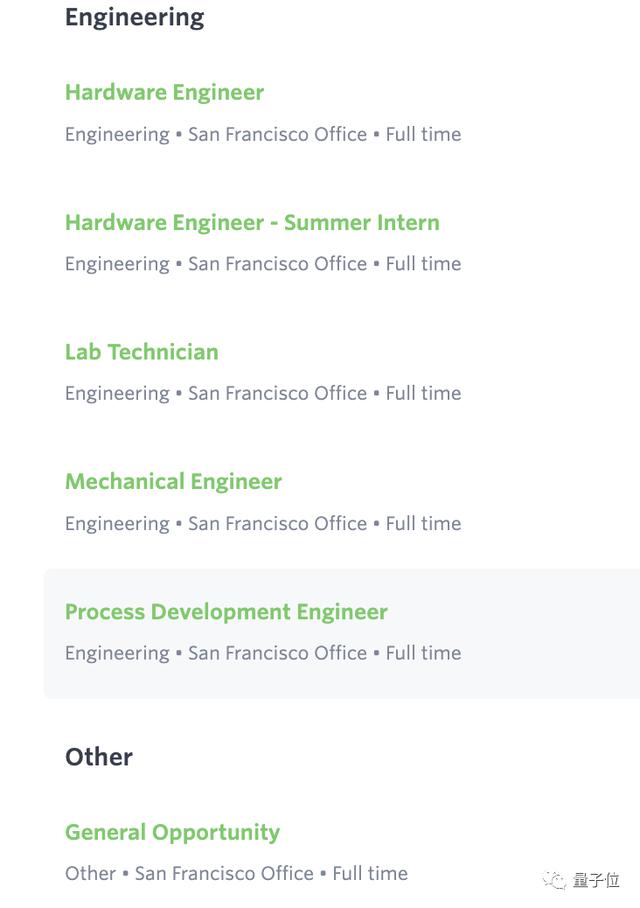The width and height of the screenshot is (640, 908).
Task: Open the General Opportunity job listing
Action: 173,833
